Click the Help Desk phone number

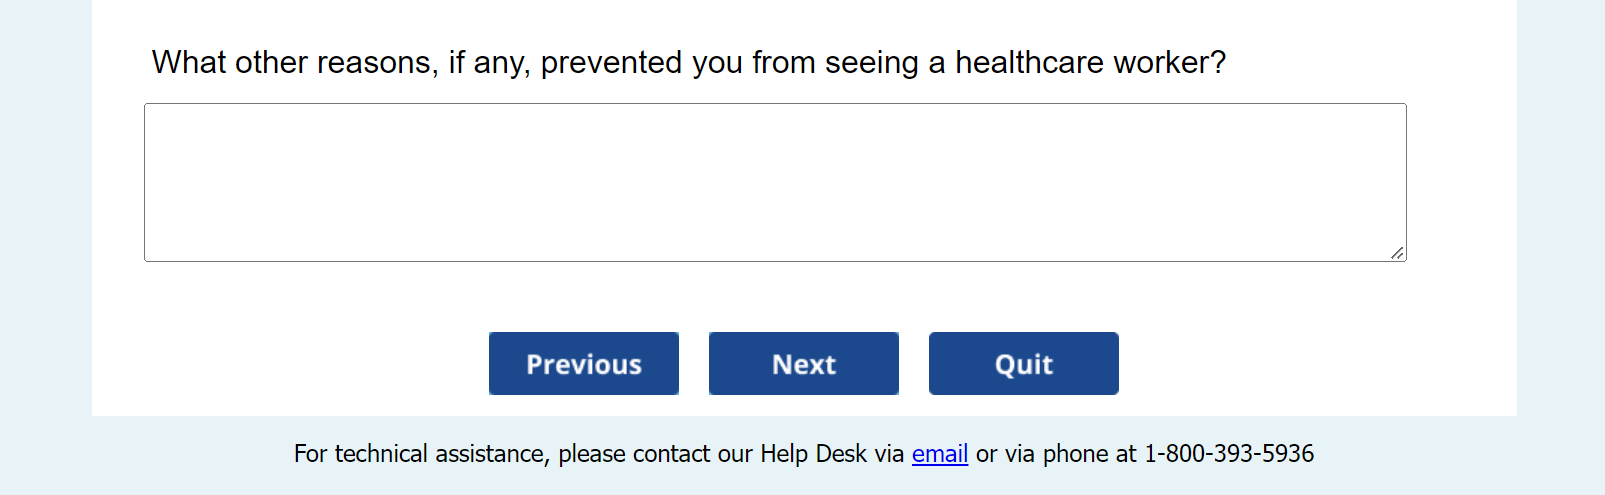(x=1228, y=454)
